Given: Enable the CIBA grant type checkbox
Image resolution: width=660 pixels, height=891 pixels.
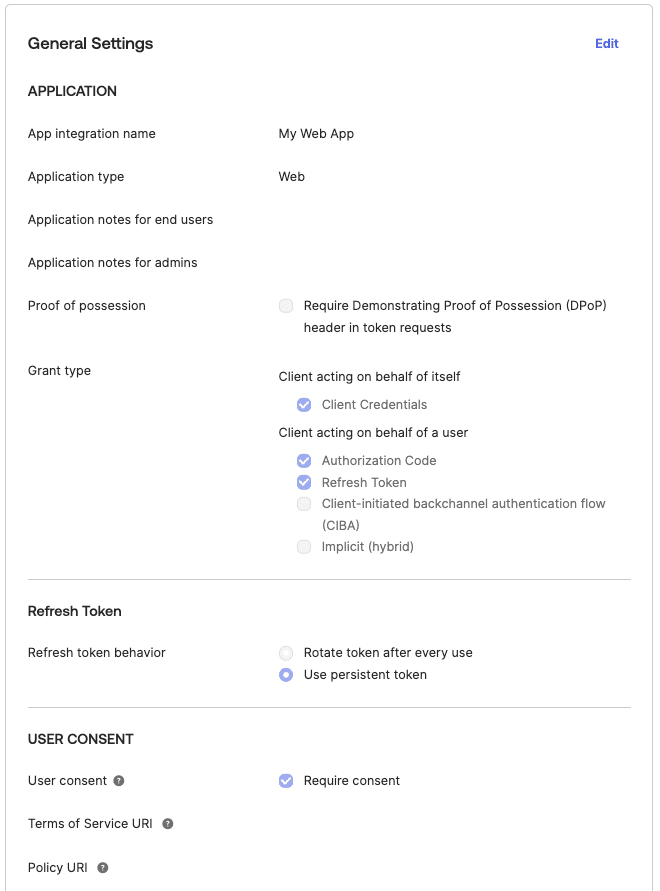Looking at the screenshot, I should 304,504.
